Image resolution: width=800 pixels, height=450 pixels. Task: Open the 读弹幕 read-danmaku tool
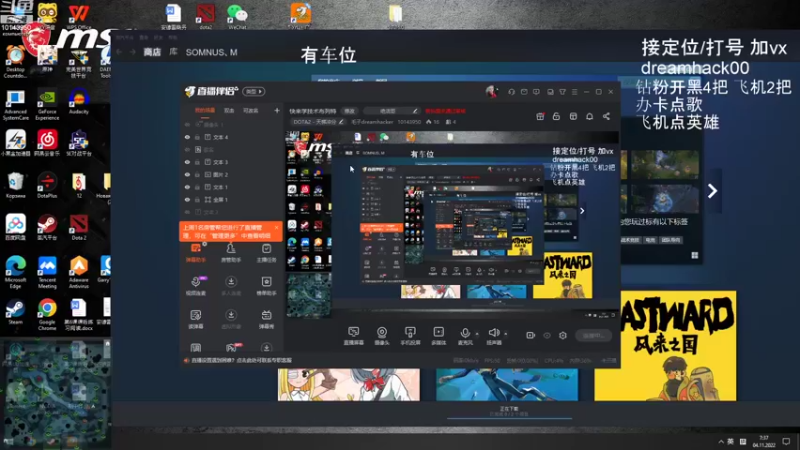(x=196, y=319)
